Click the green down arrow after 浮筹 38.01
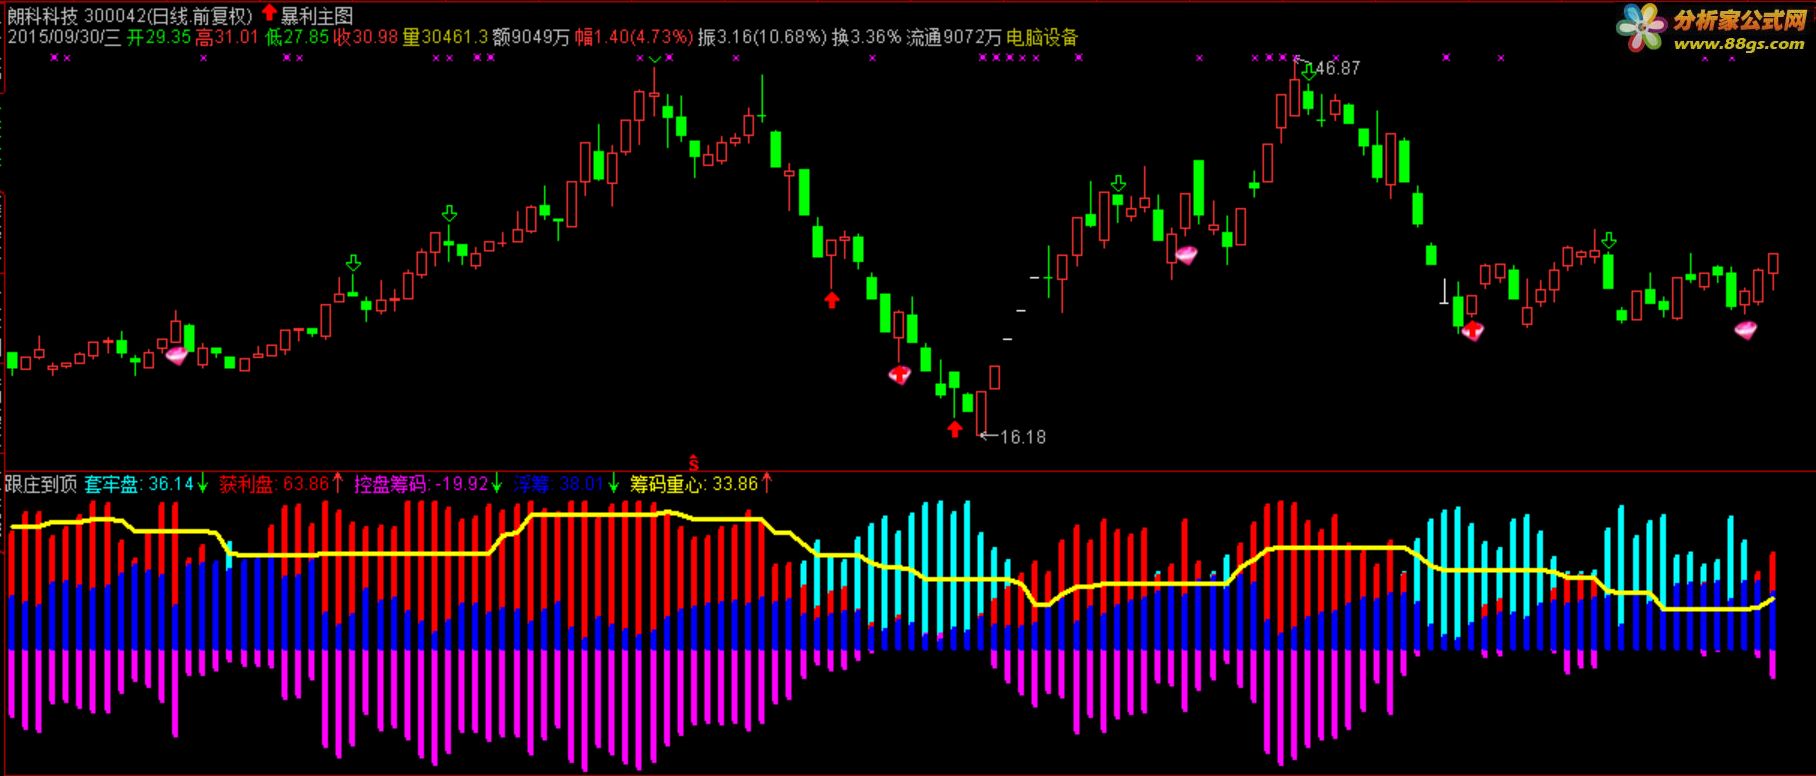 [x=612, y=485]
